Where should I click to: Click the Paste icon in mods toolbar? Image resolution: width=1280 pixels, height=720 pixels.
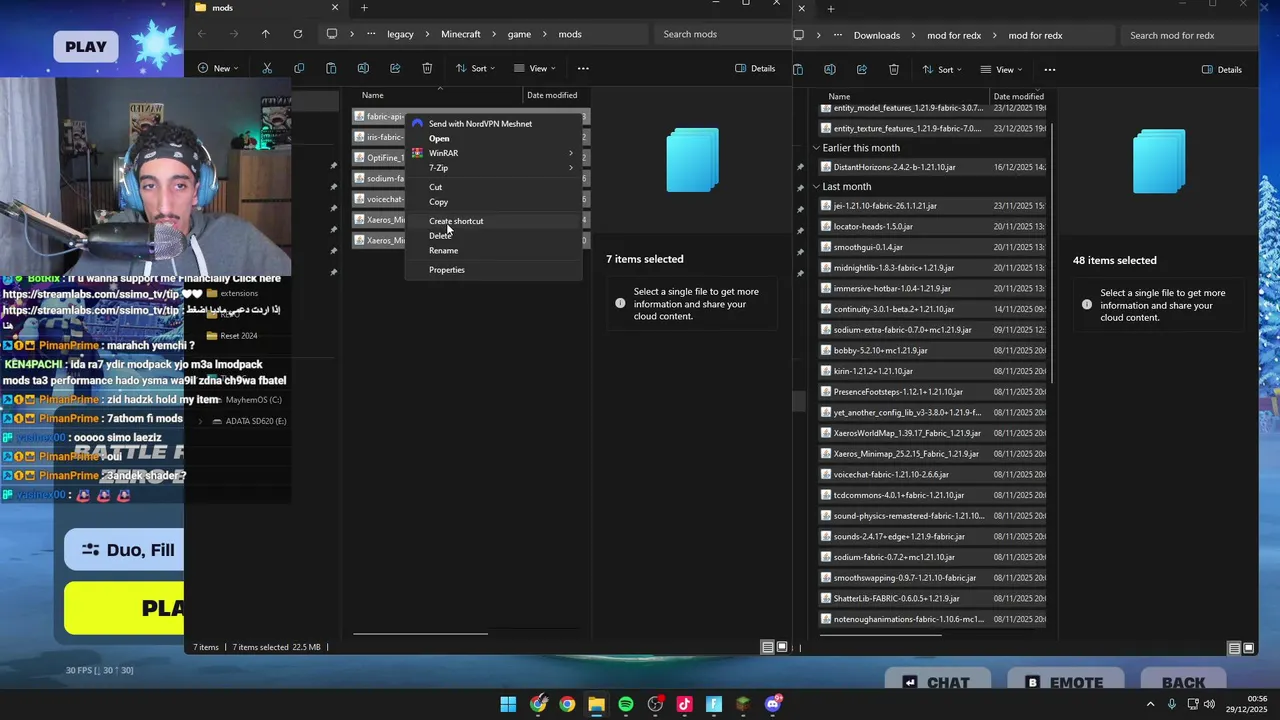[331, 68]
